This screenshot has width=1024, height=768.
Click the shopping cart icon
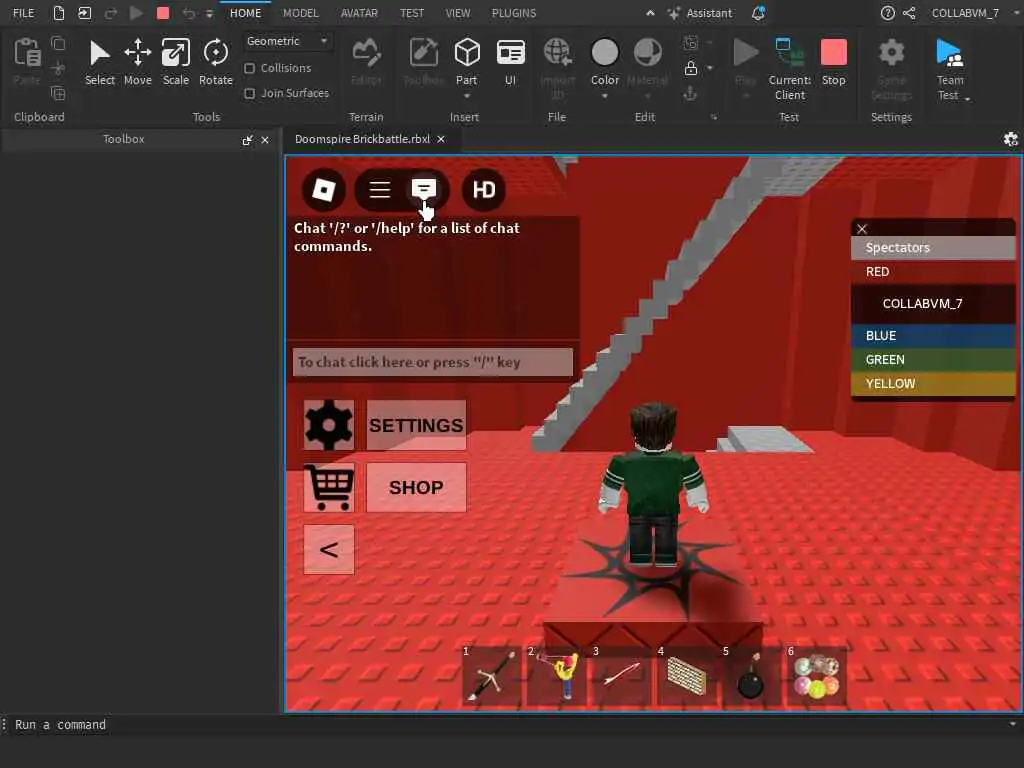point(329,488)
